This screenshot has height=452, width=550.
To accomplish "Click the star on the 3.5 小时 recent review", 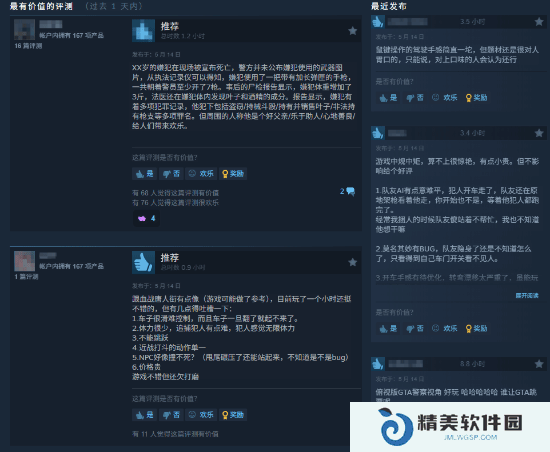I will coord(539,22).
